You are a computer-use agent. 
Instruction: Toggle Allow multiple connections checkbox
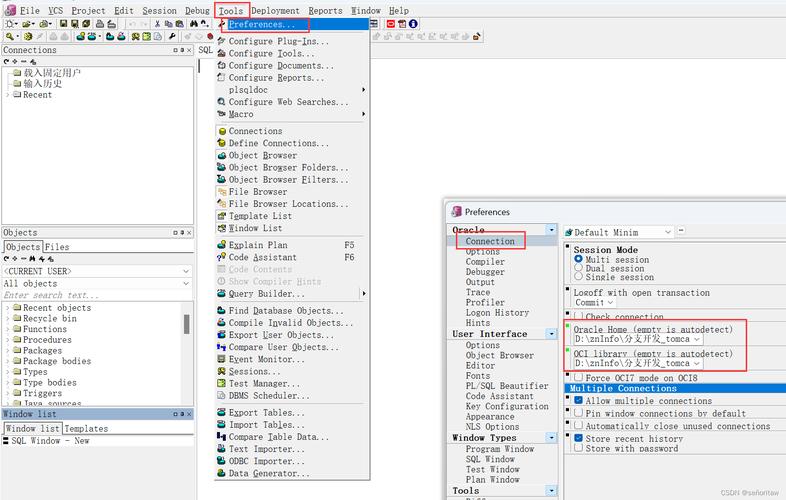tap(578, 400)
